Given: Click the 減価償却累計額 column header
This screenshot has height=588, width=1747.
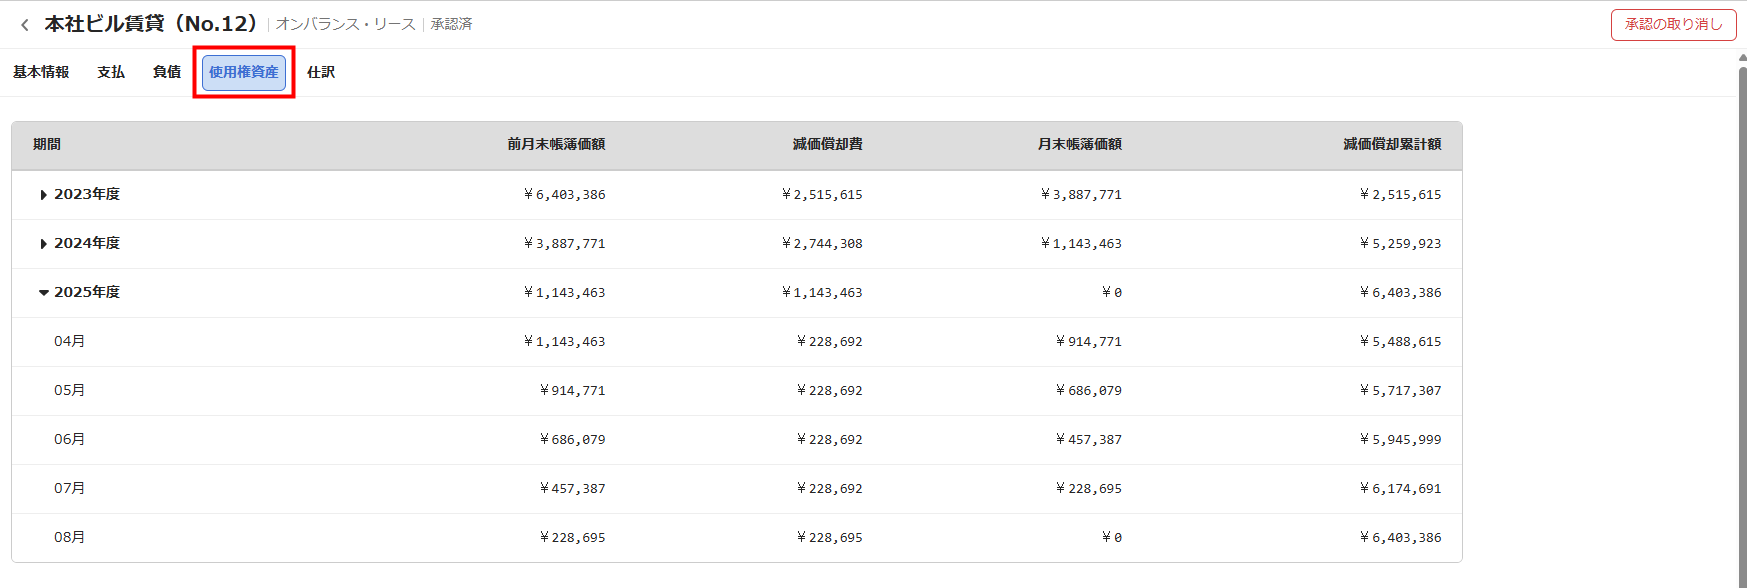Looking at the screenshot, I should click(1392, 145).
